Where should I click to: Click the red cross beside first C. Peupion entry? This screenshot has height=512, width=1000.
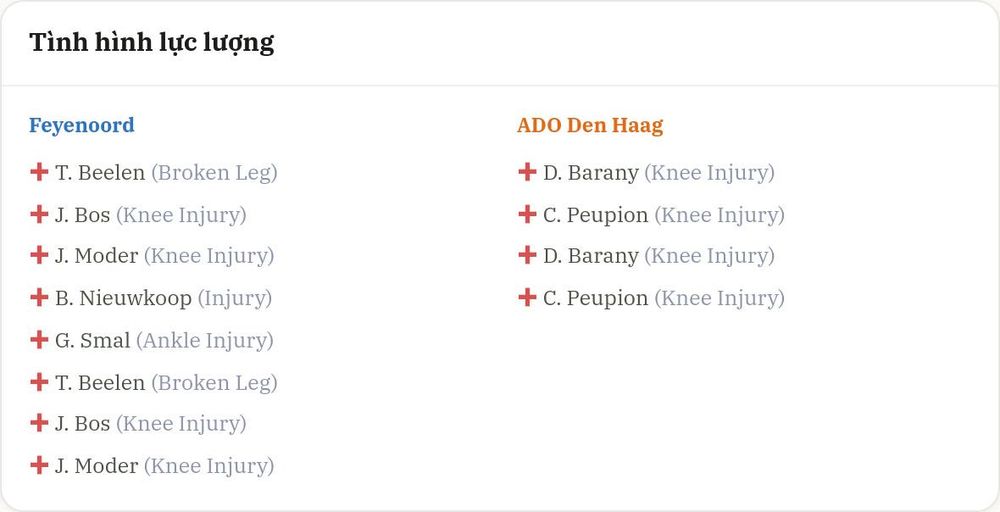[527, 214]
